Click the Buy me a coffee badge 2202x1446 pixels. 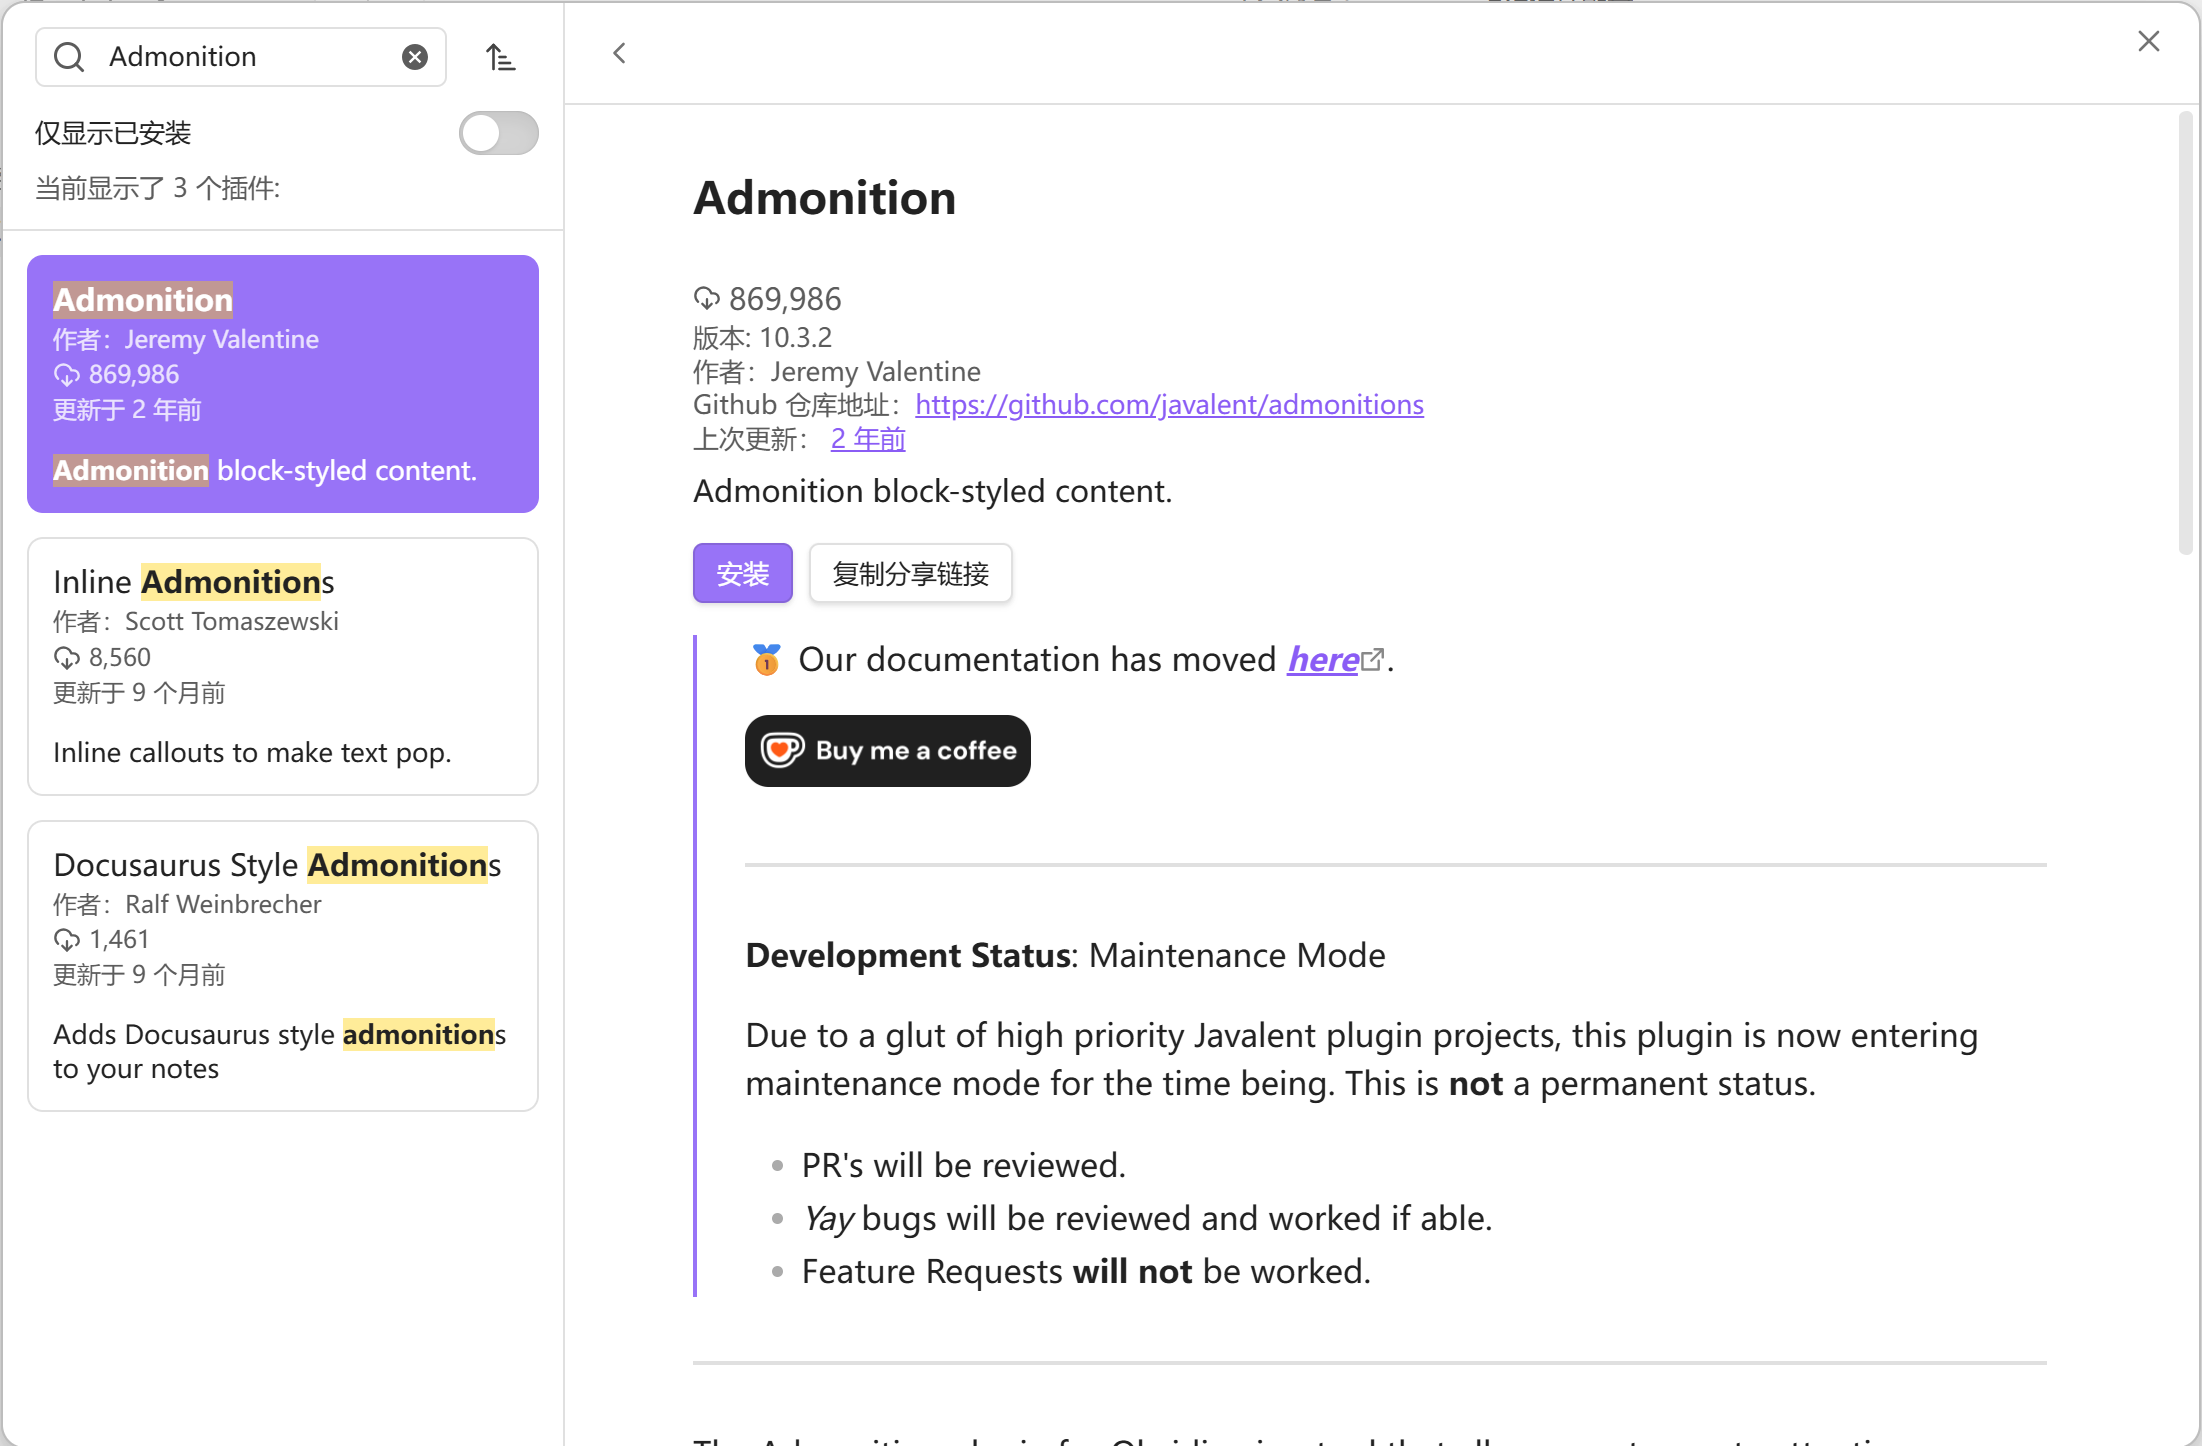click(x=887, y=751)
